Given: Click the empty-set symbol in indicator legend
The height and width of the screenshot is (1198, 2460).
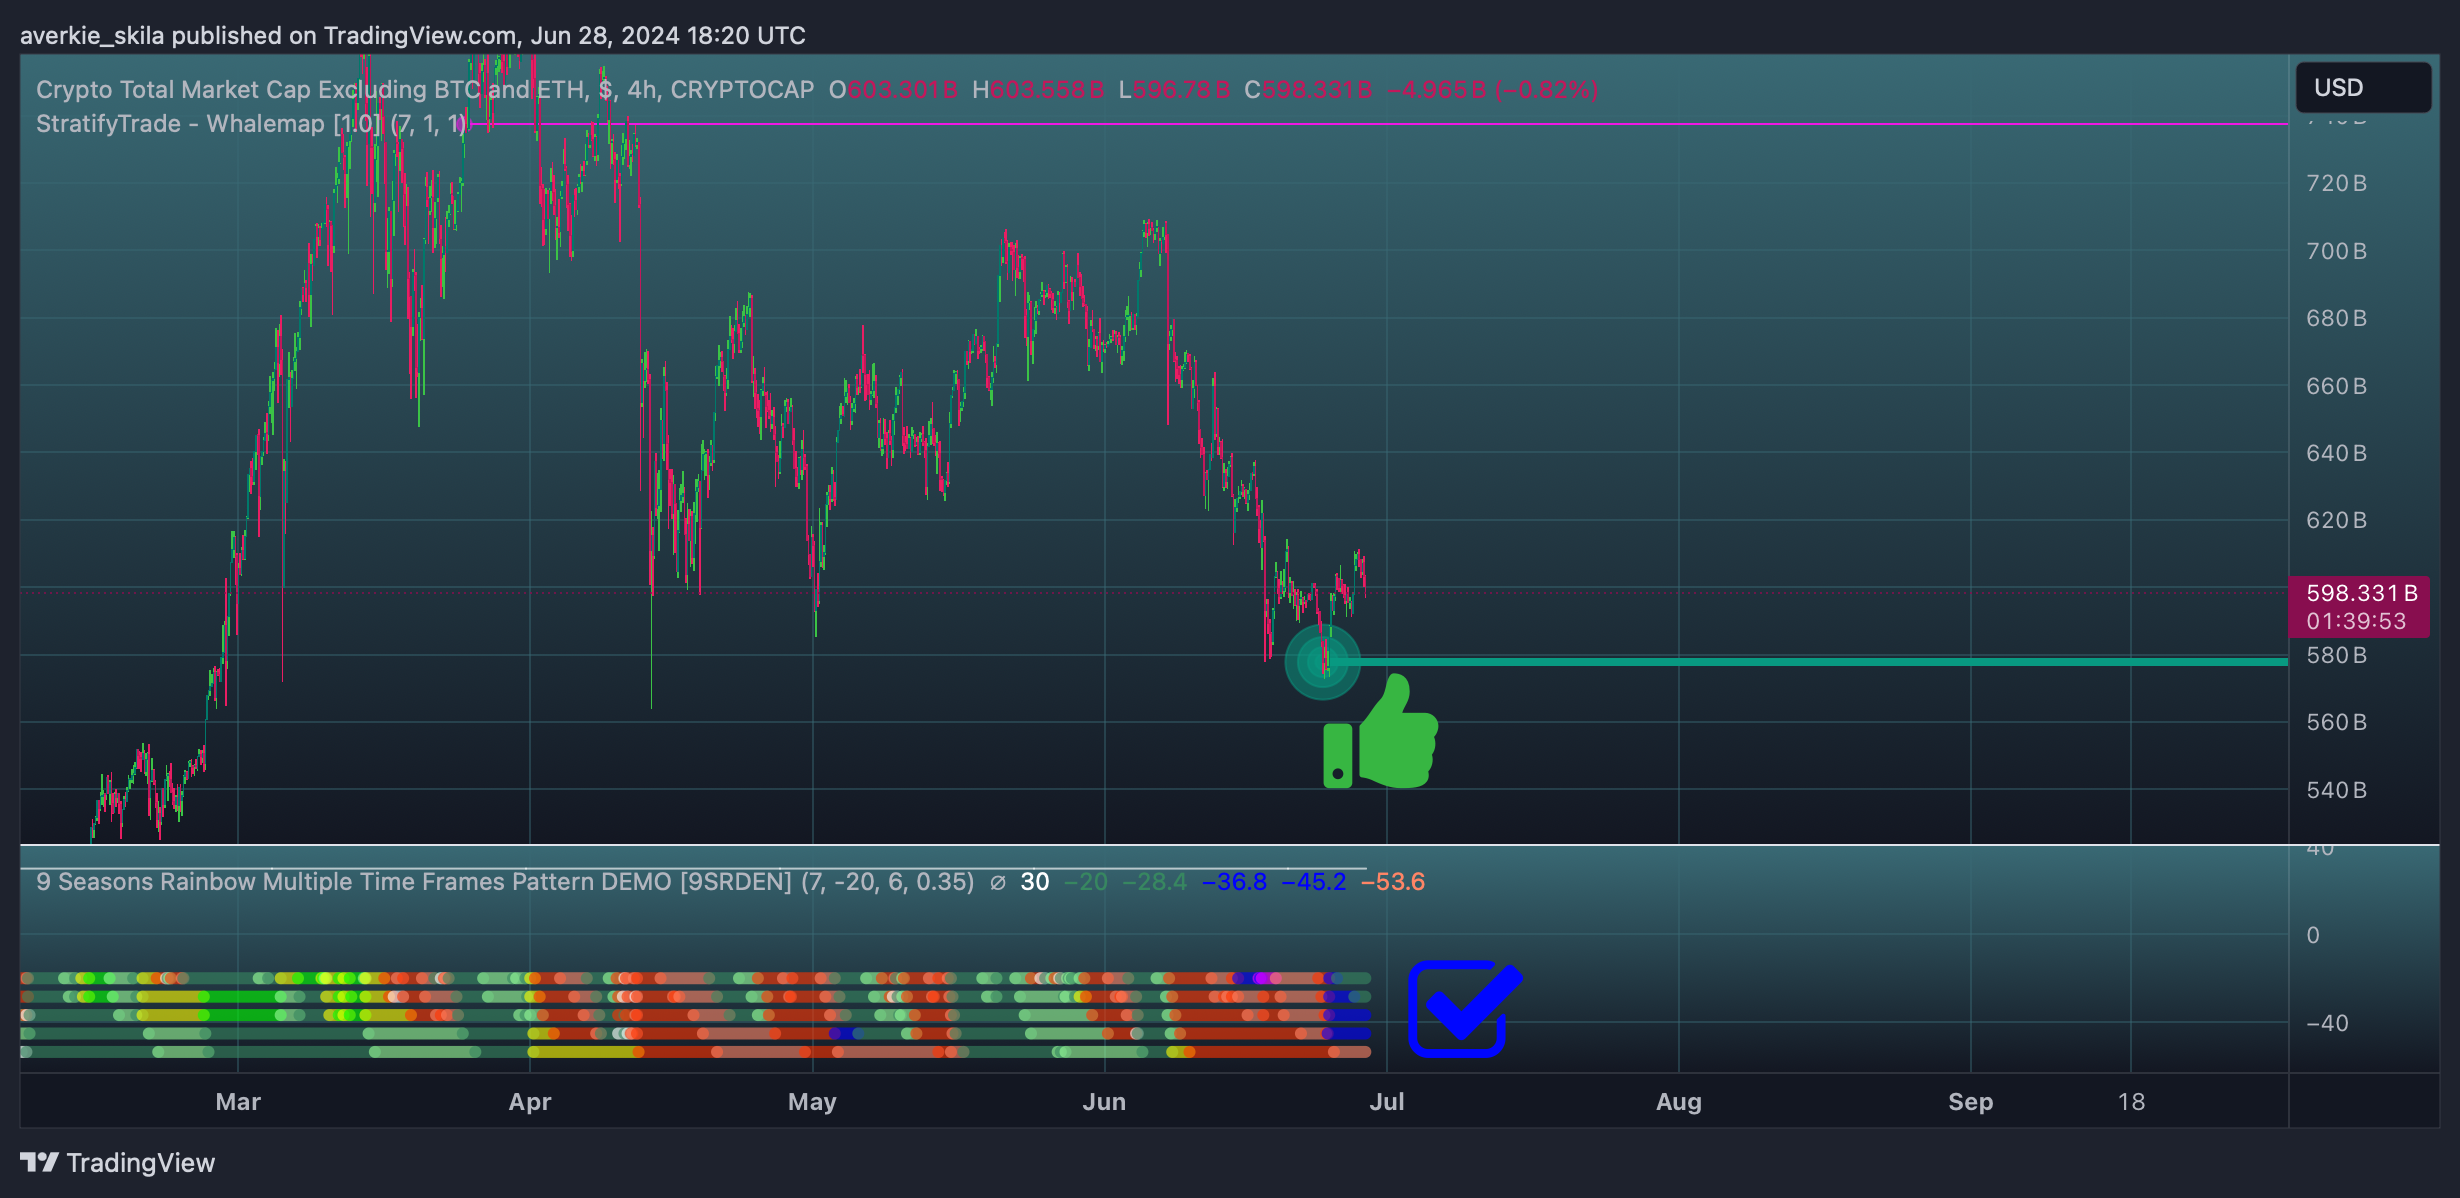Looking at the screenshot, I should click(x=997, y=882).
